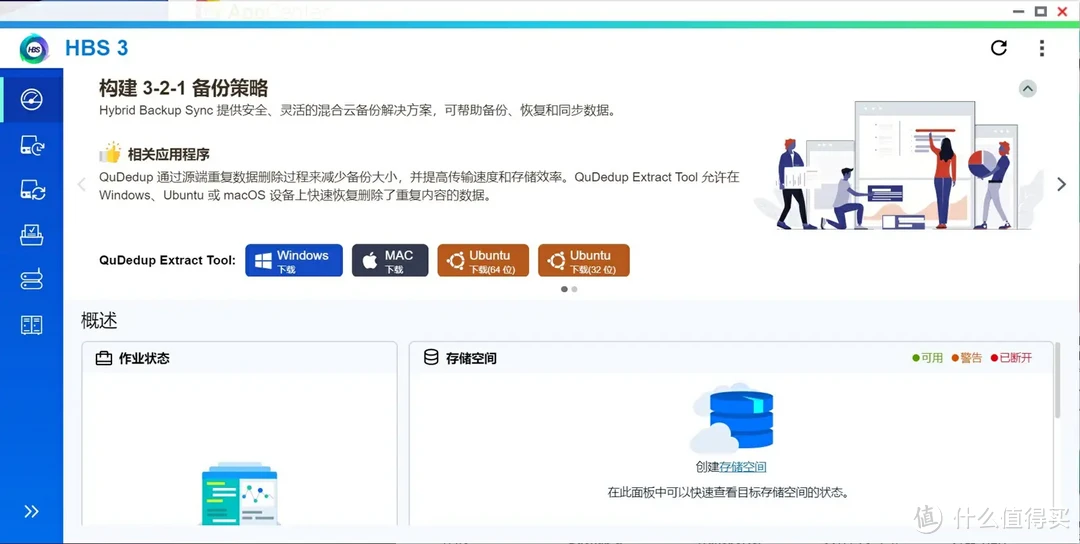1080x544 pixels.
Task: Download Ubuntu 32-bit QuDedup tool
Action: point(583,260)
